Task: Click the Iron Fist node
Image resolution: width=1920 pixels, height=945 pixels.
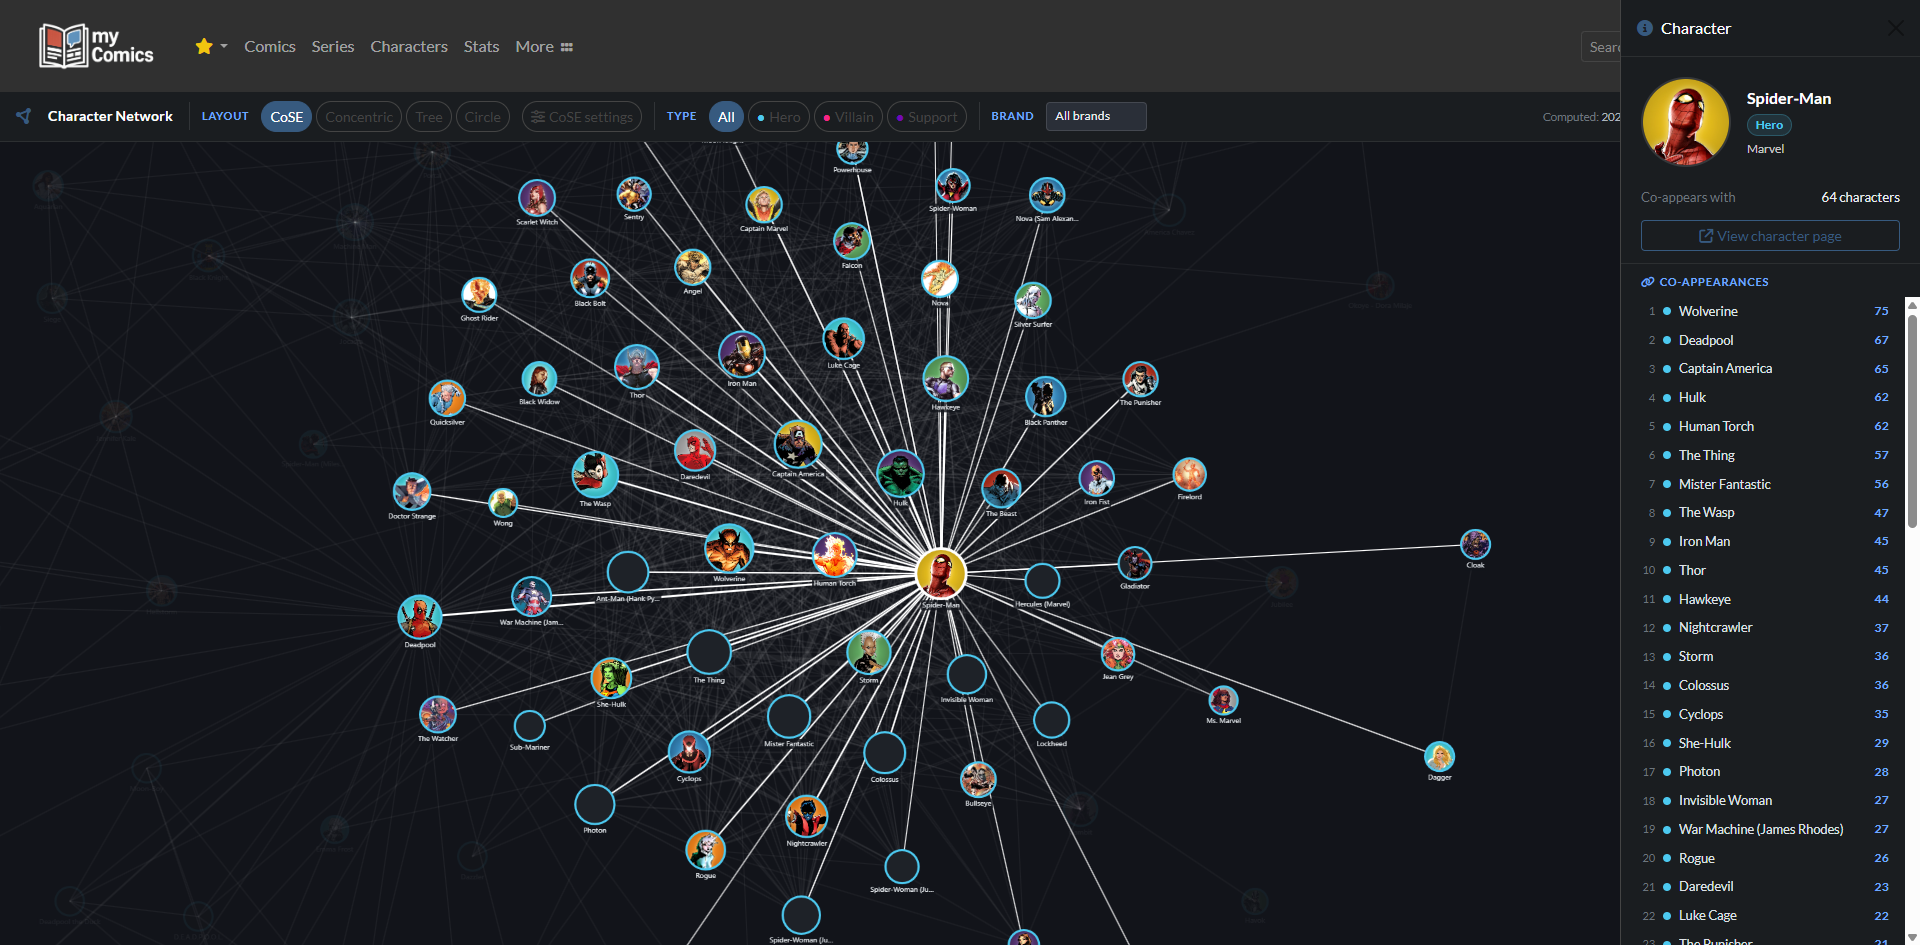Action: (x=1097, y=479)
